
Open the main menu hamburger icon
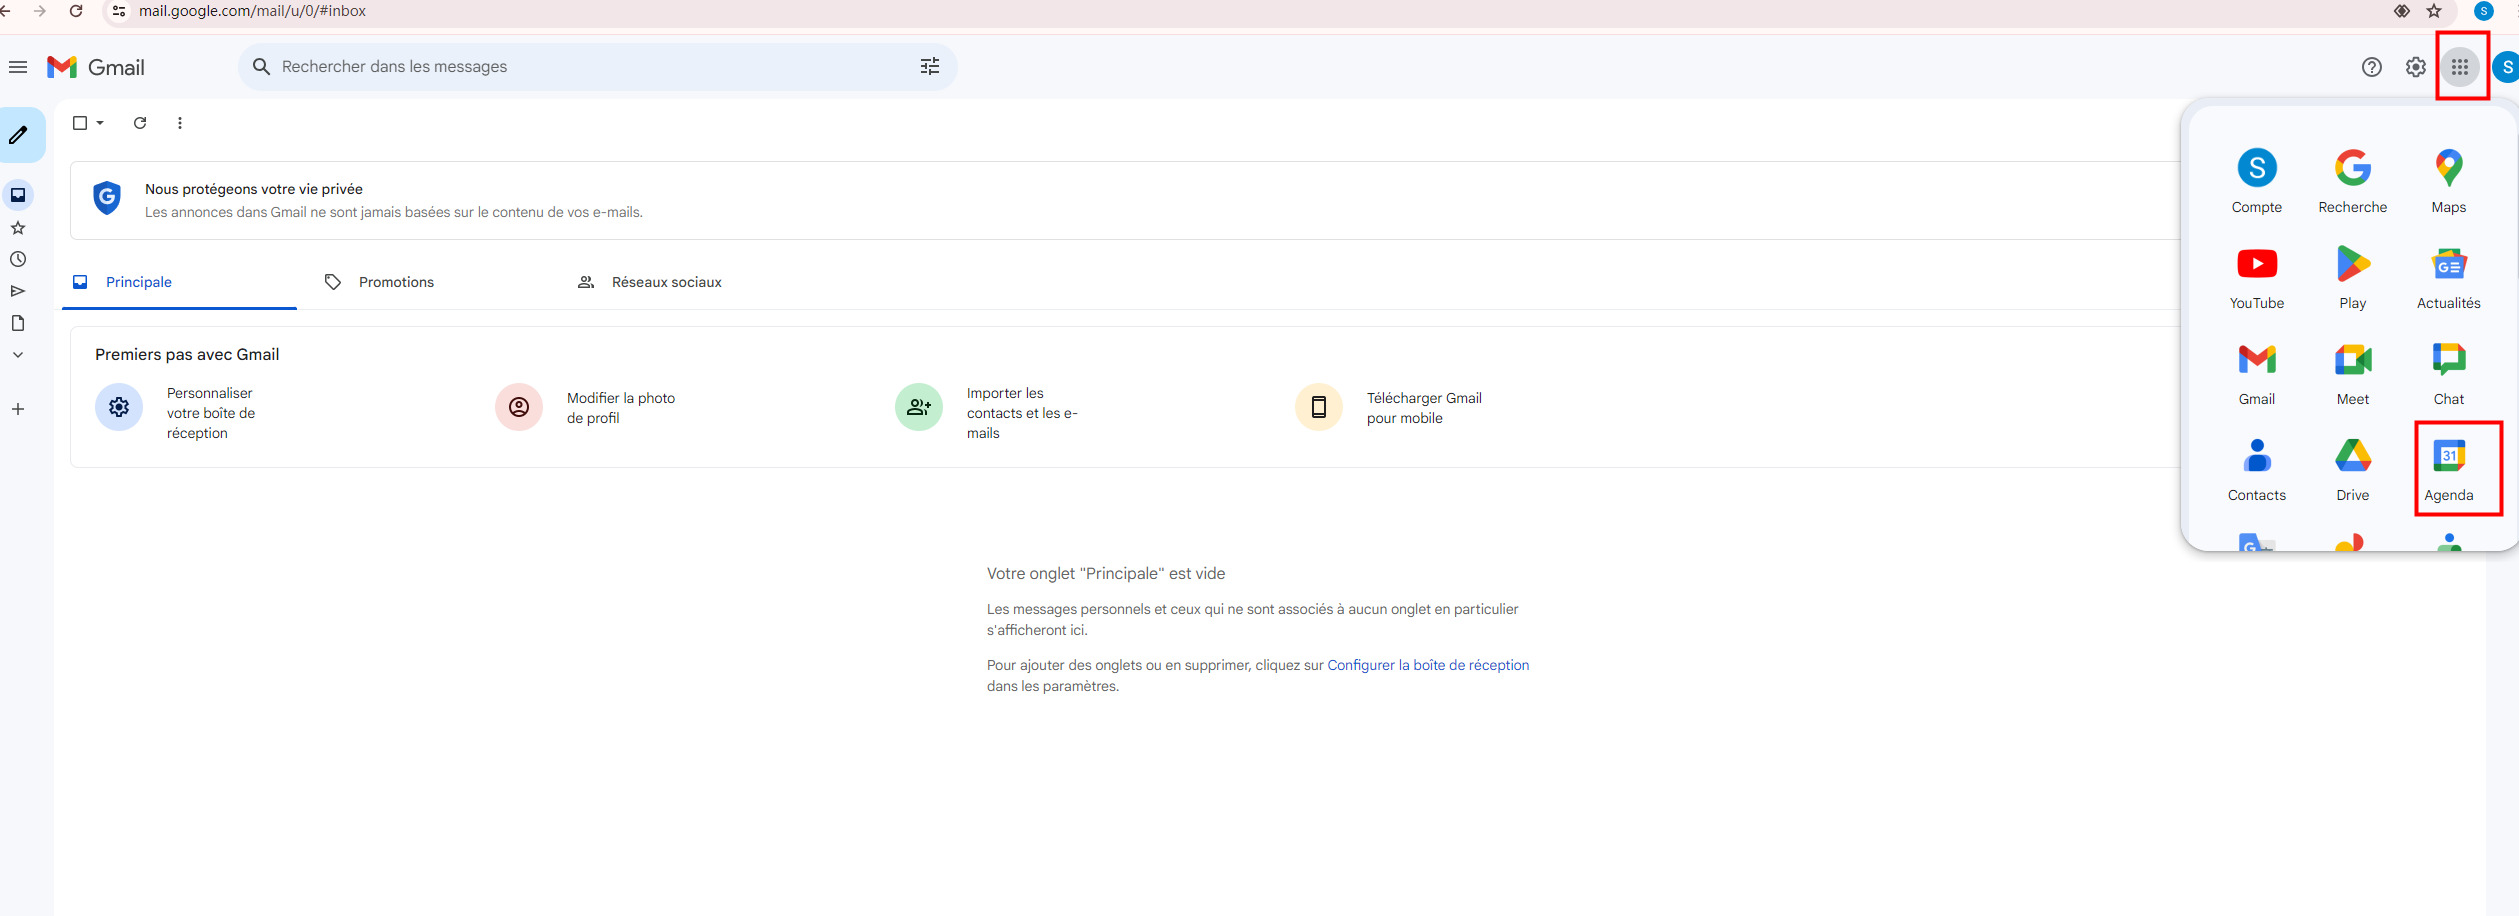18,67
